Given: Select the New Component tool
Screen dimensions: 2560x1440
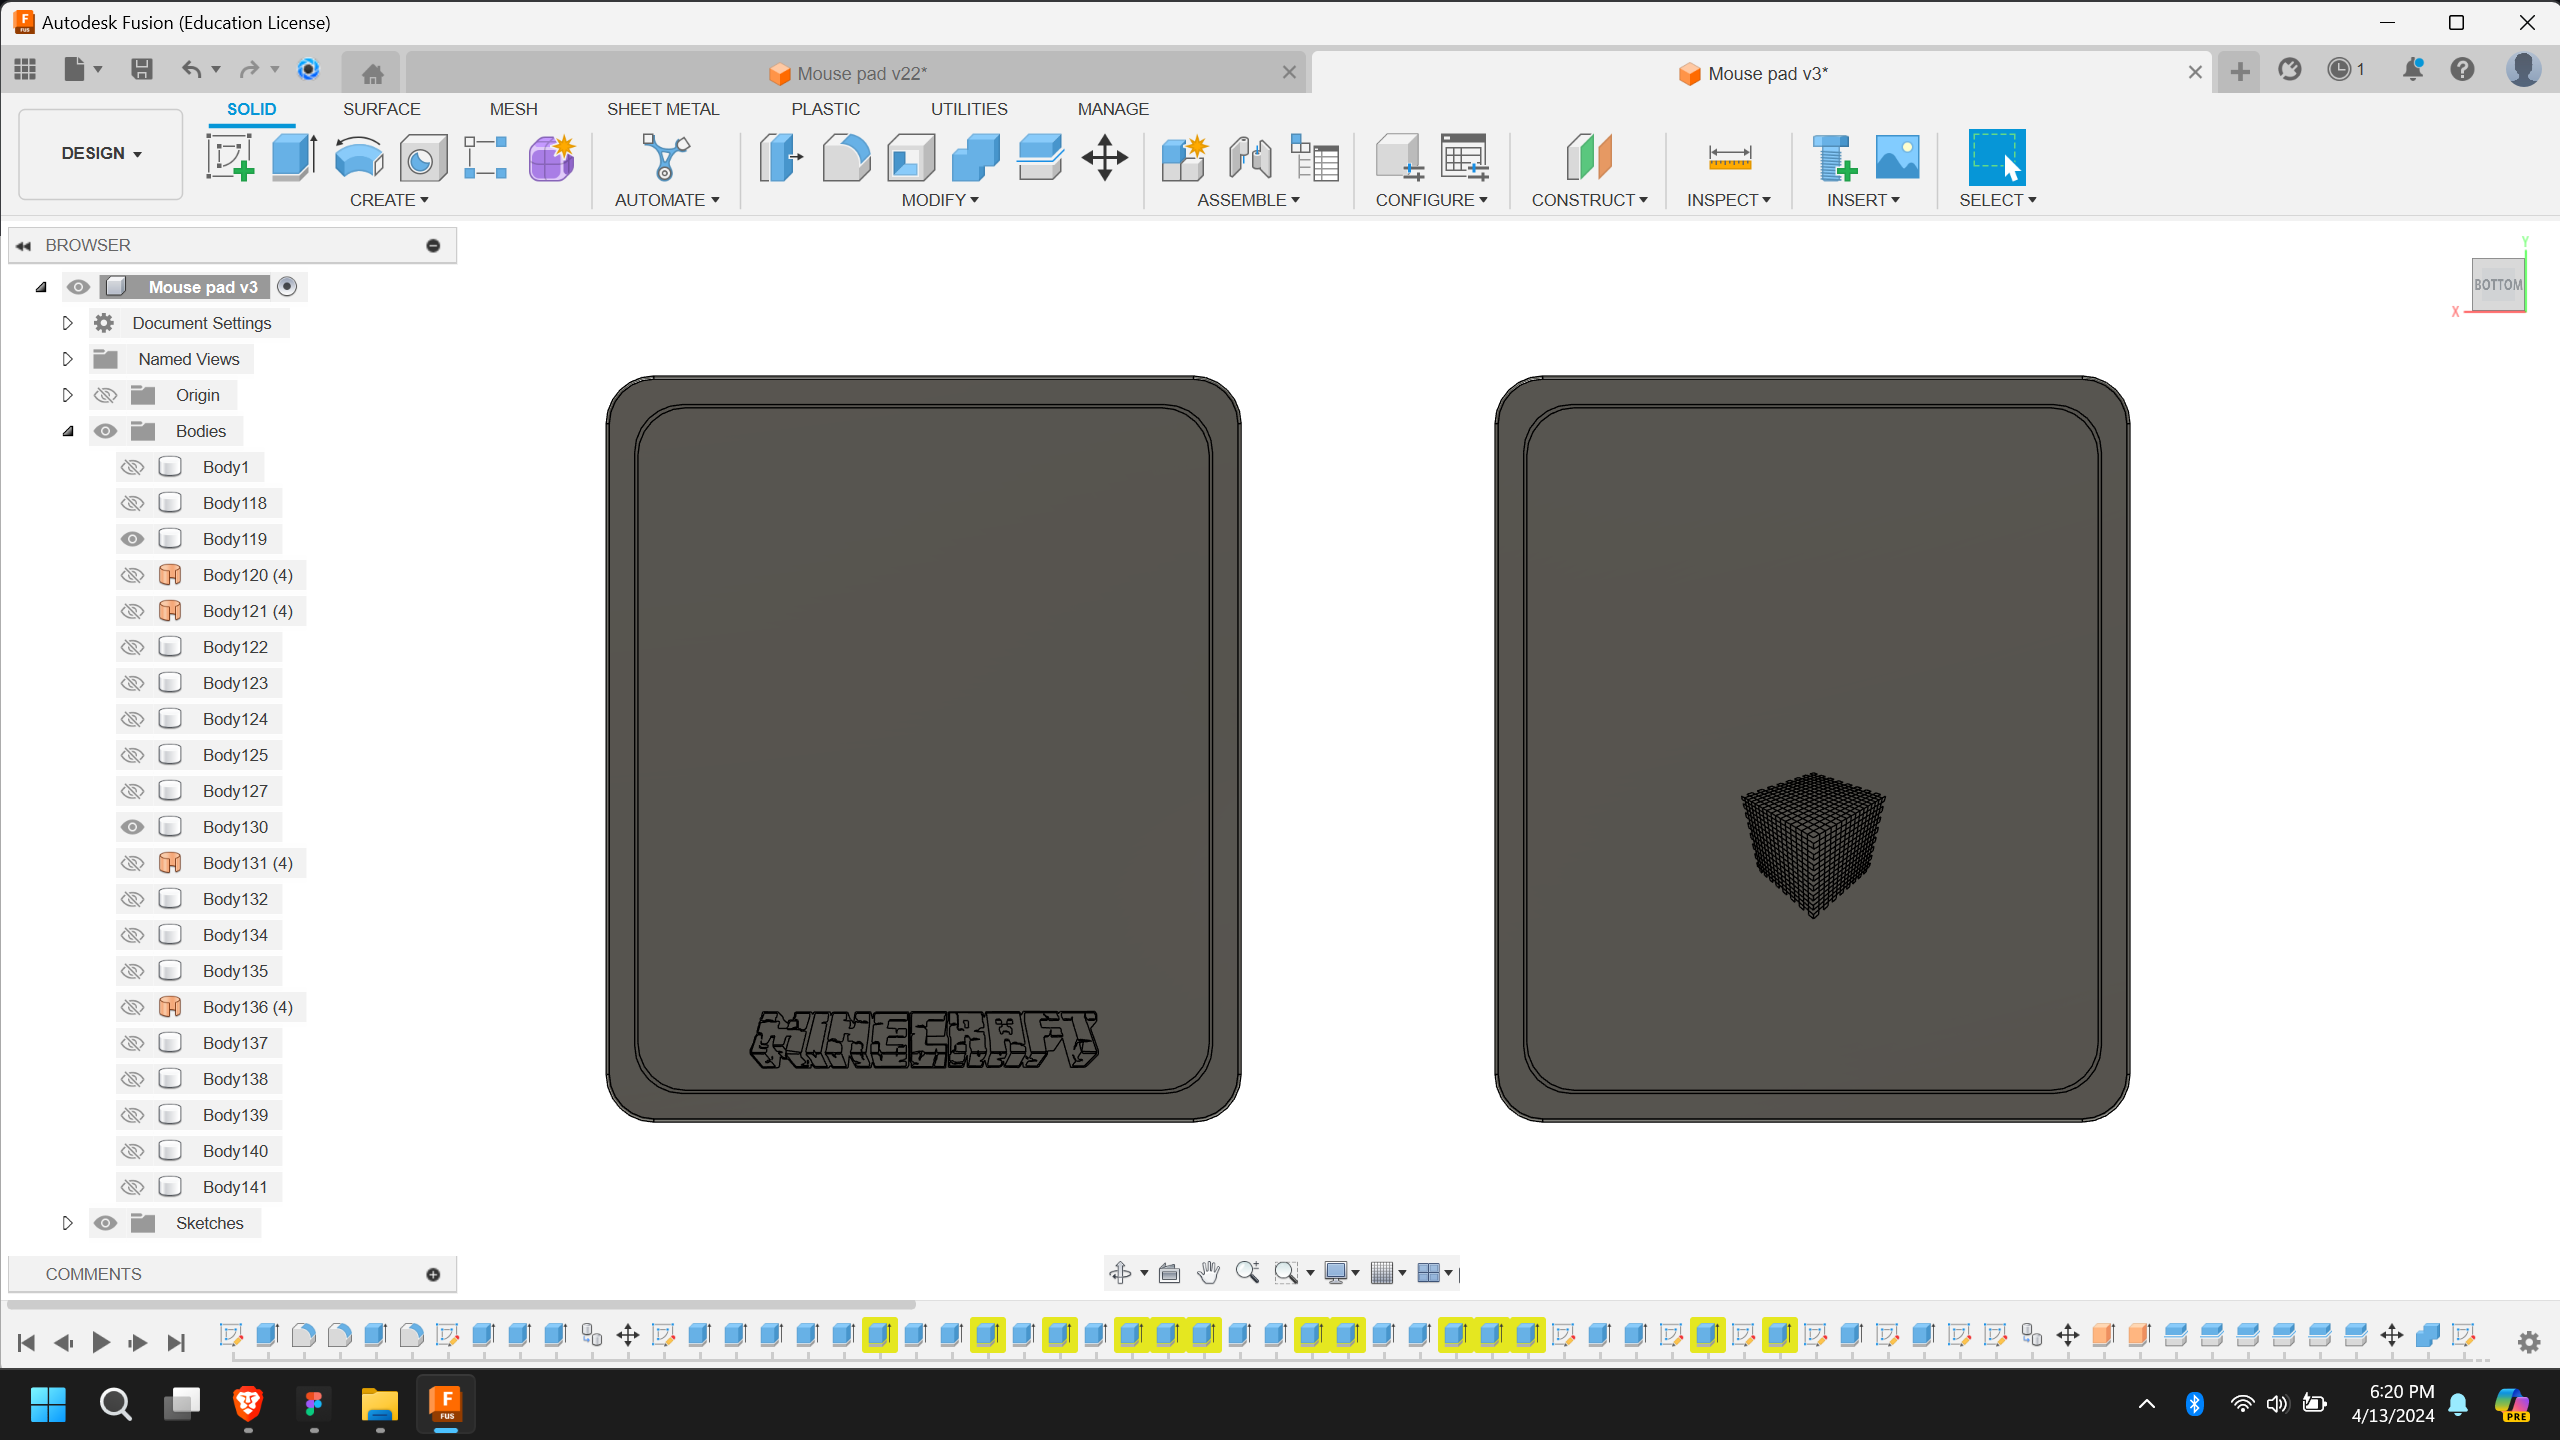Looking at the screenshot, I should pos(1185,158).
